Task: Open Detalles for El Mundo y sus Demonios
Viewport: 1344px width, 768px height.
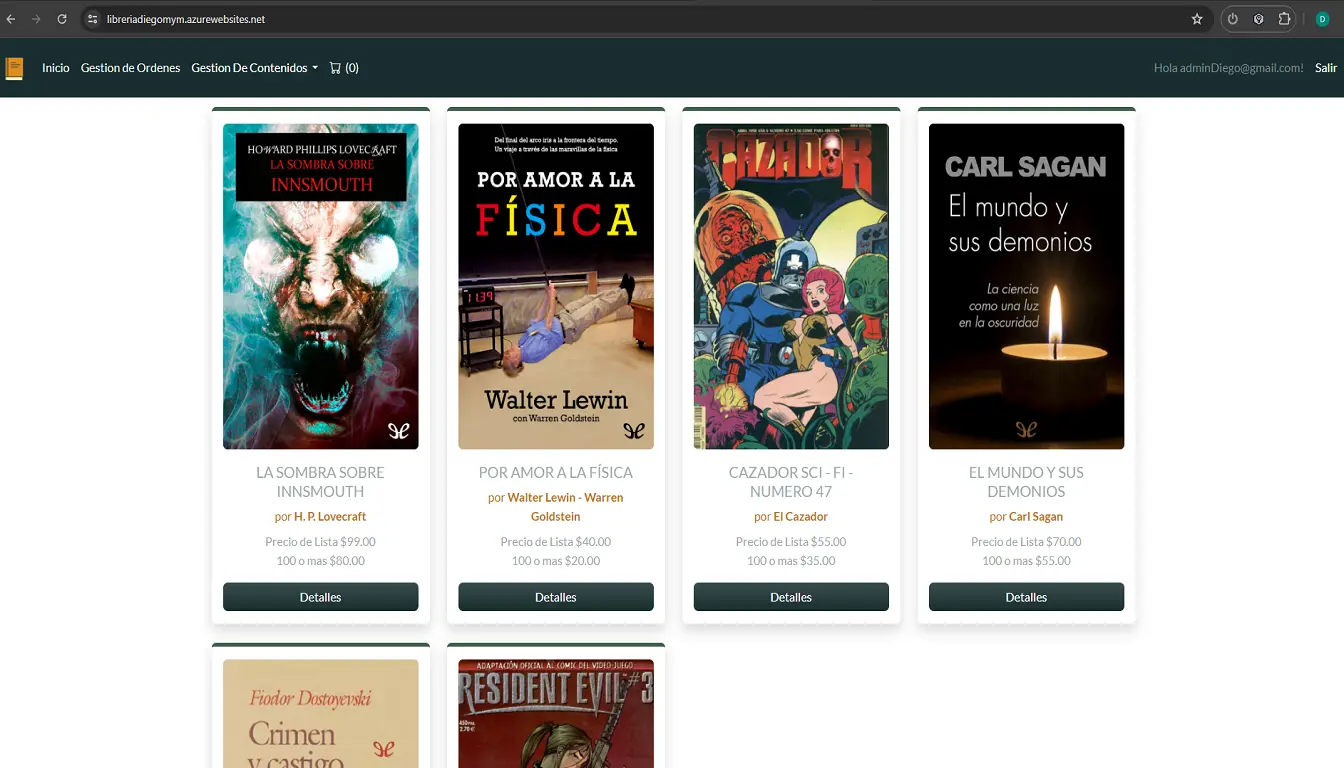Action: pyautogui.click(x=1026, y=597)
